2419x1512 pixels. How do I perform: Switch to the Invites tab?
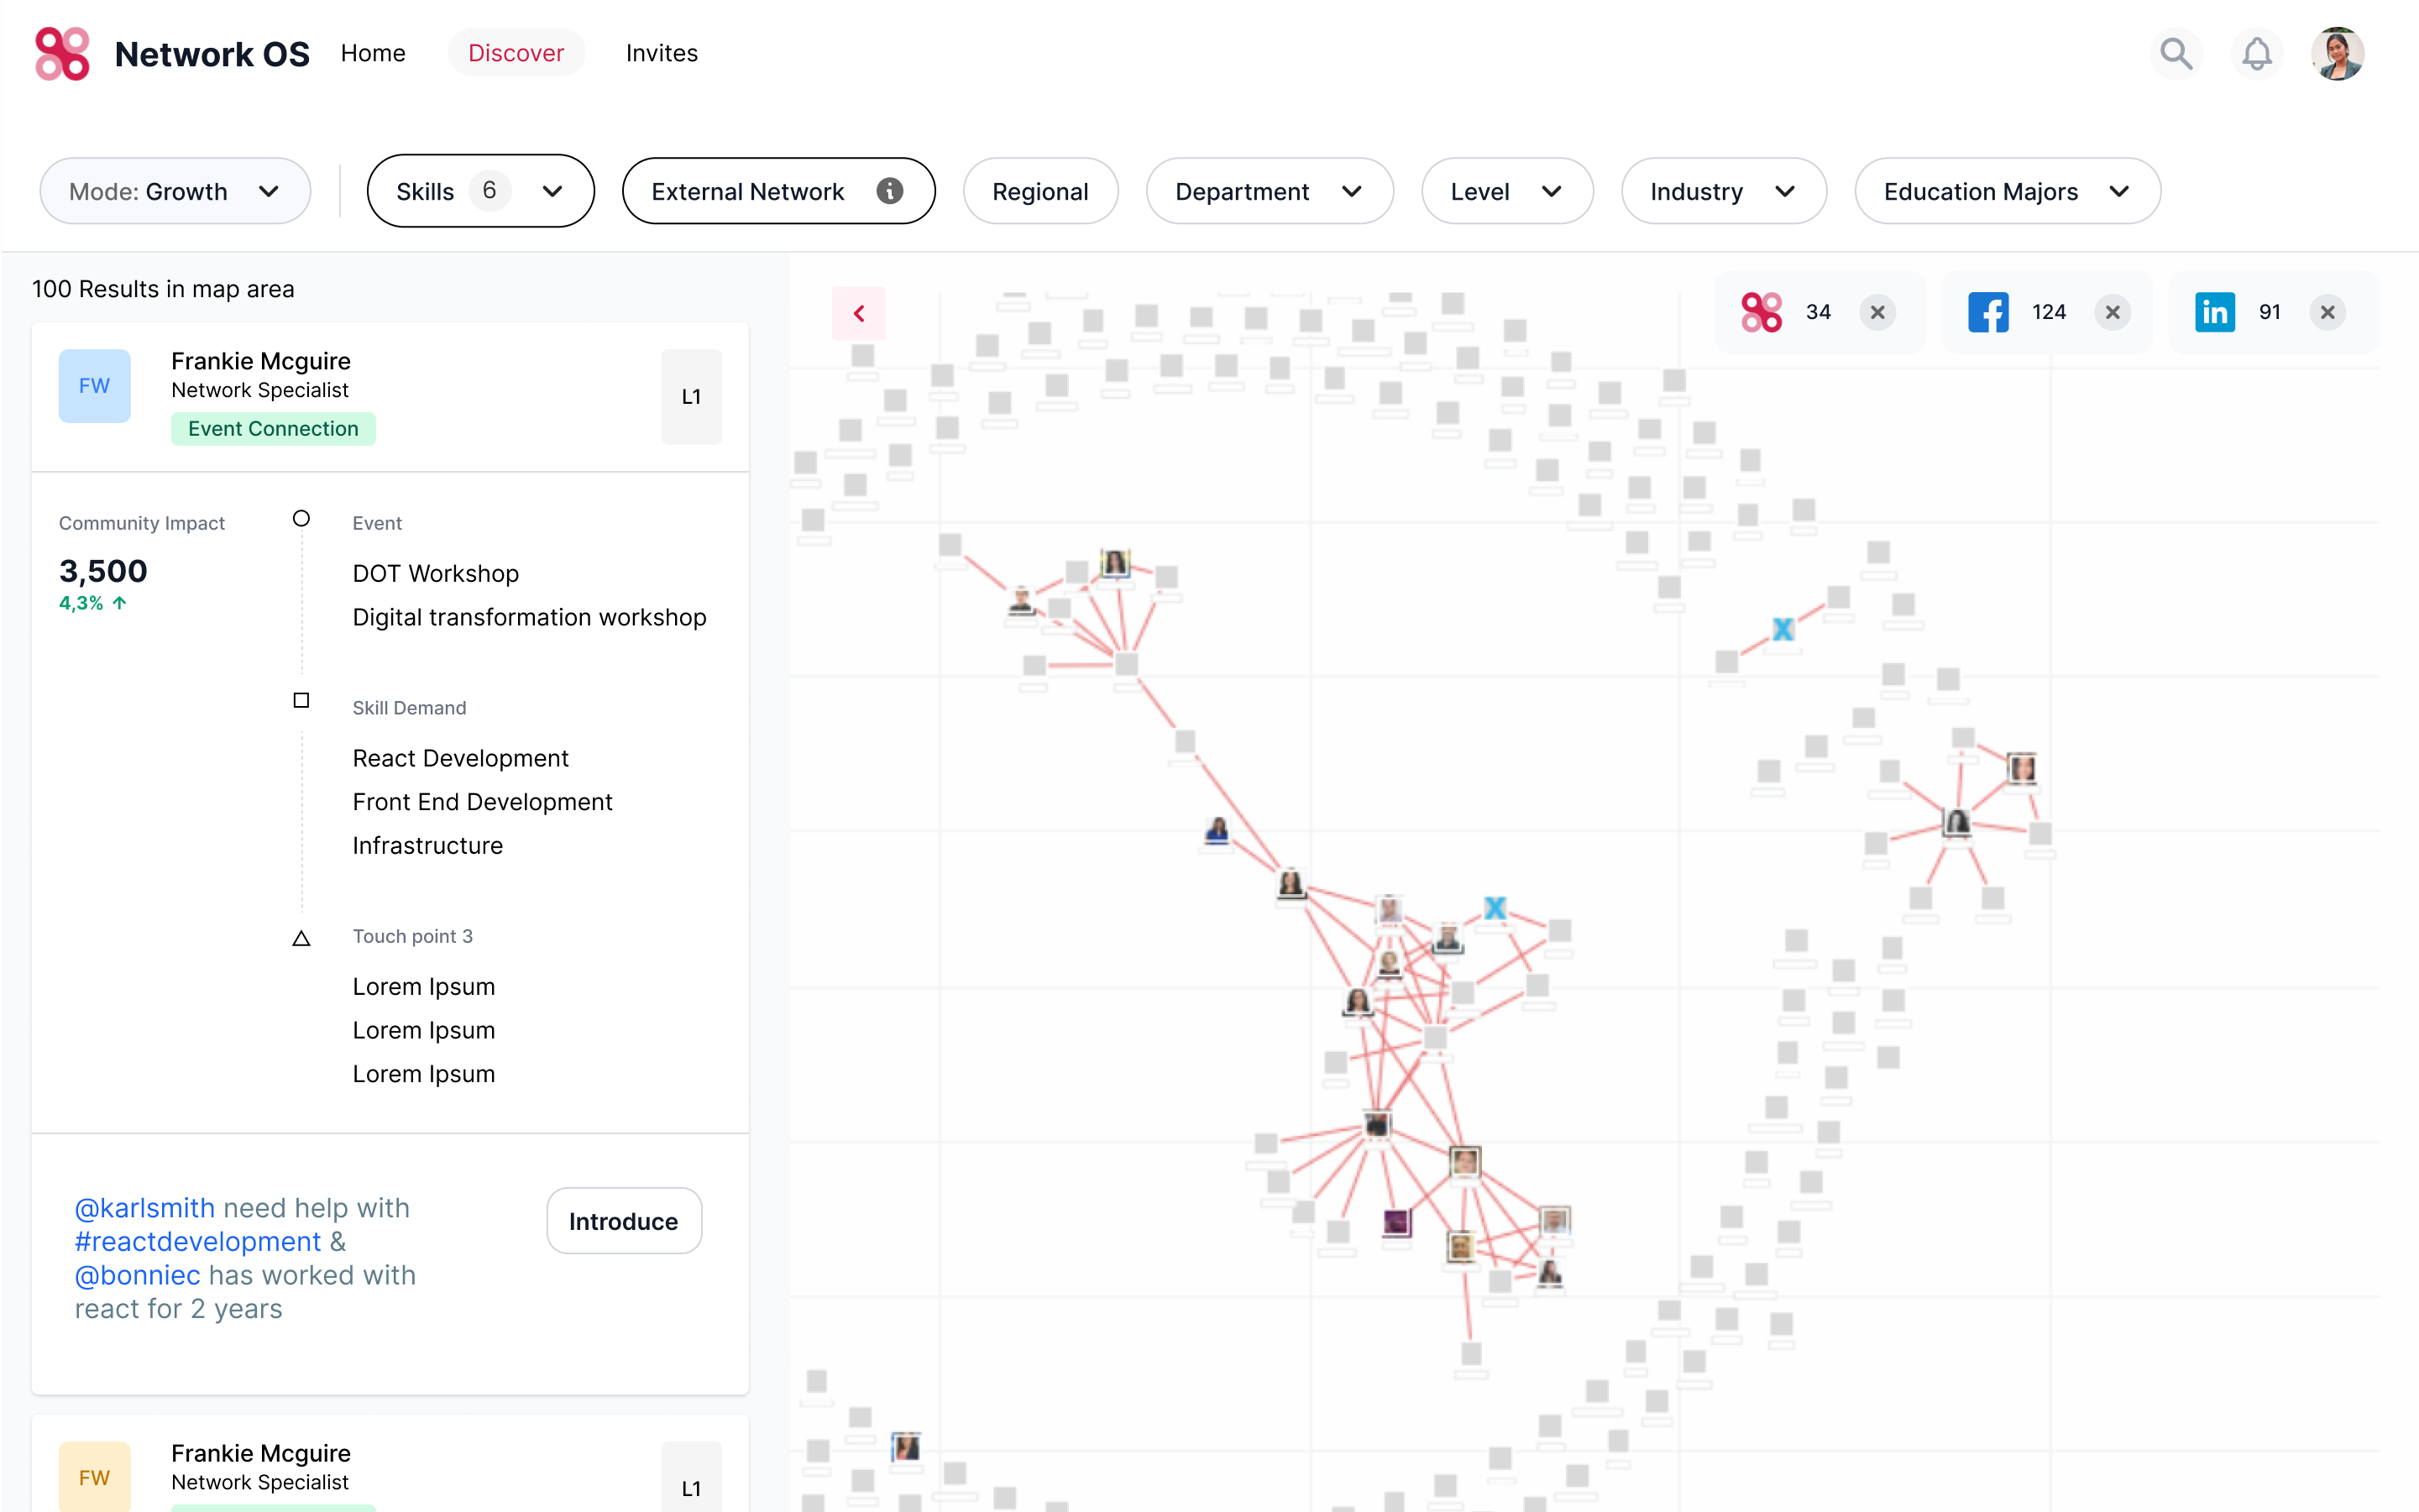[x=661, y=53]
